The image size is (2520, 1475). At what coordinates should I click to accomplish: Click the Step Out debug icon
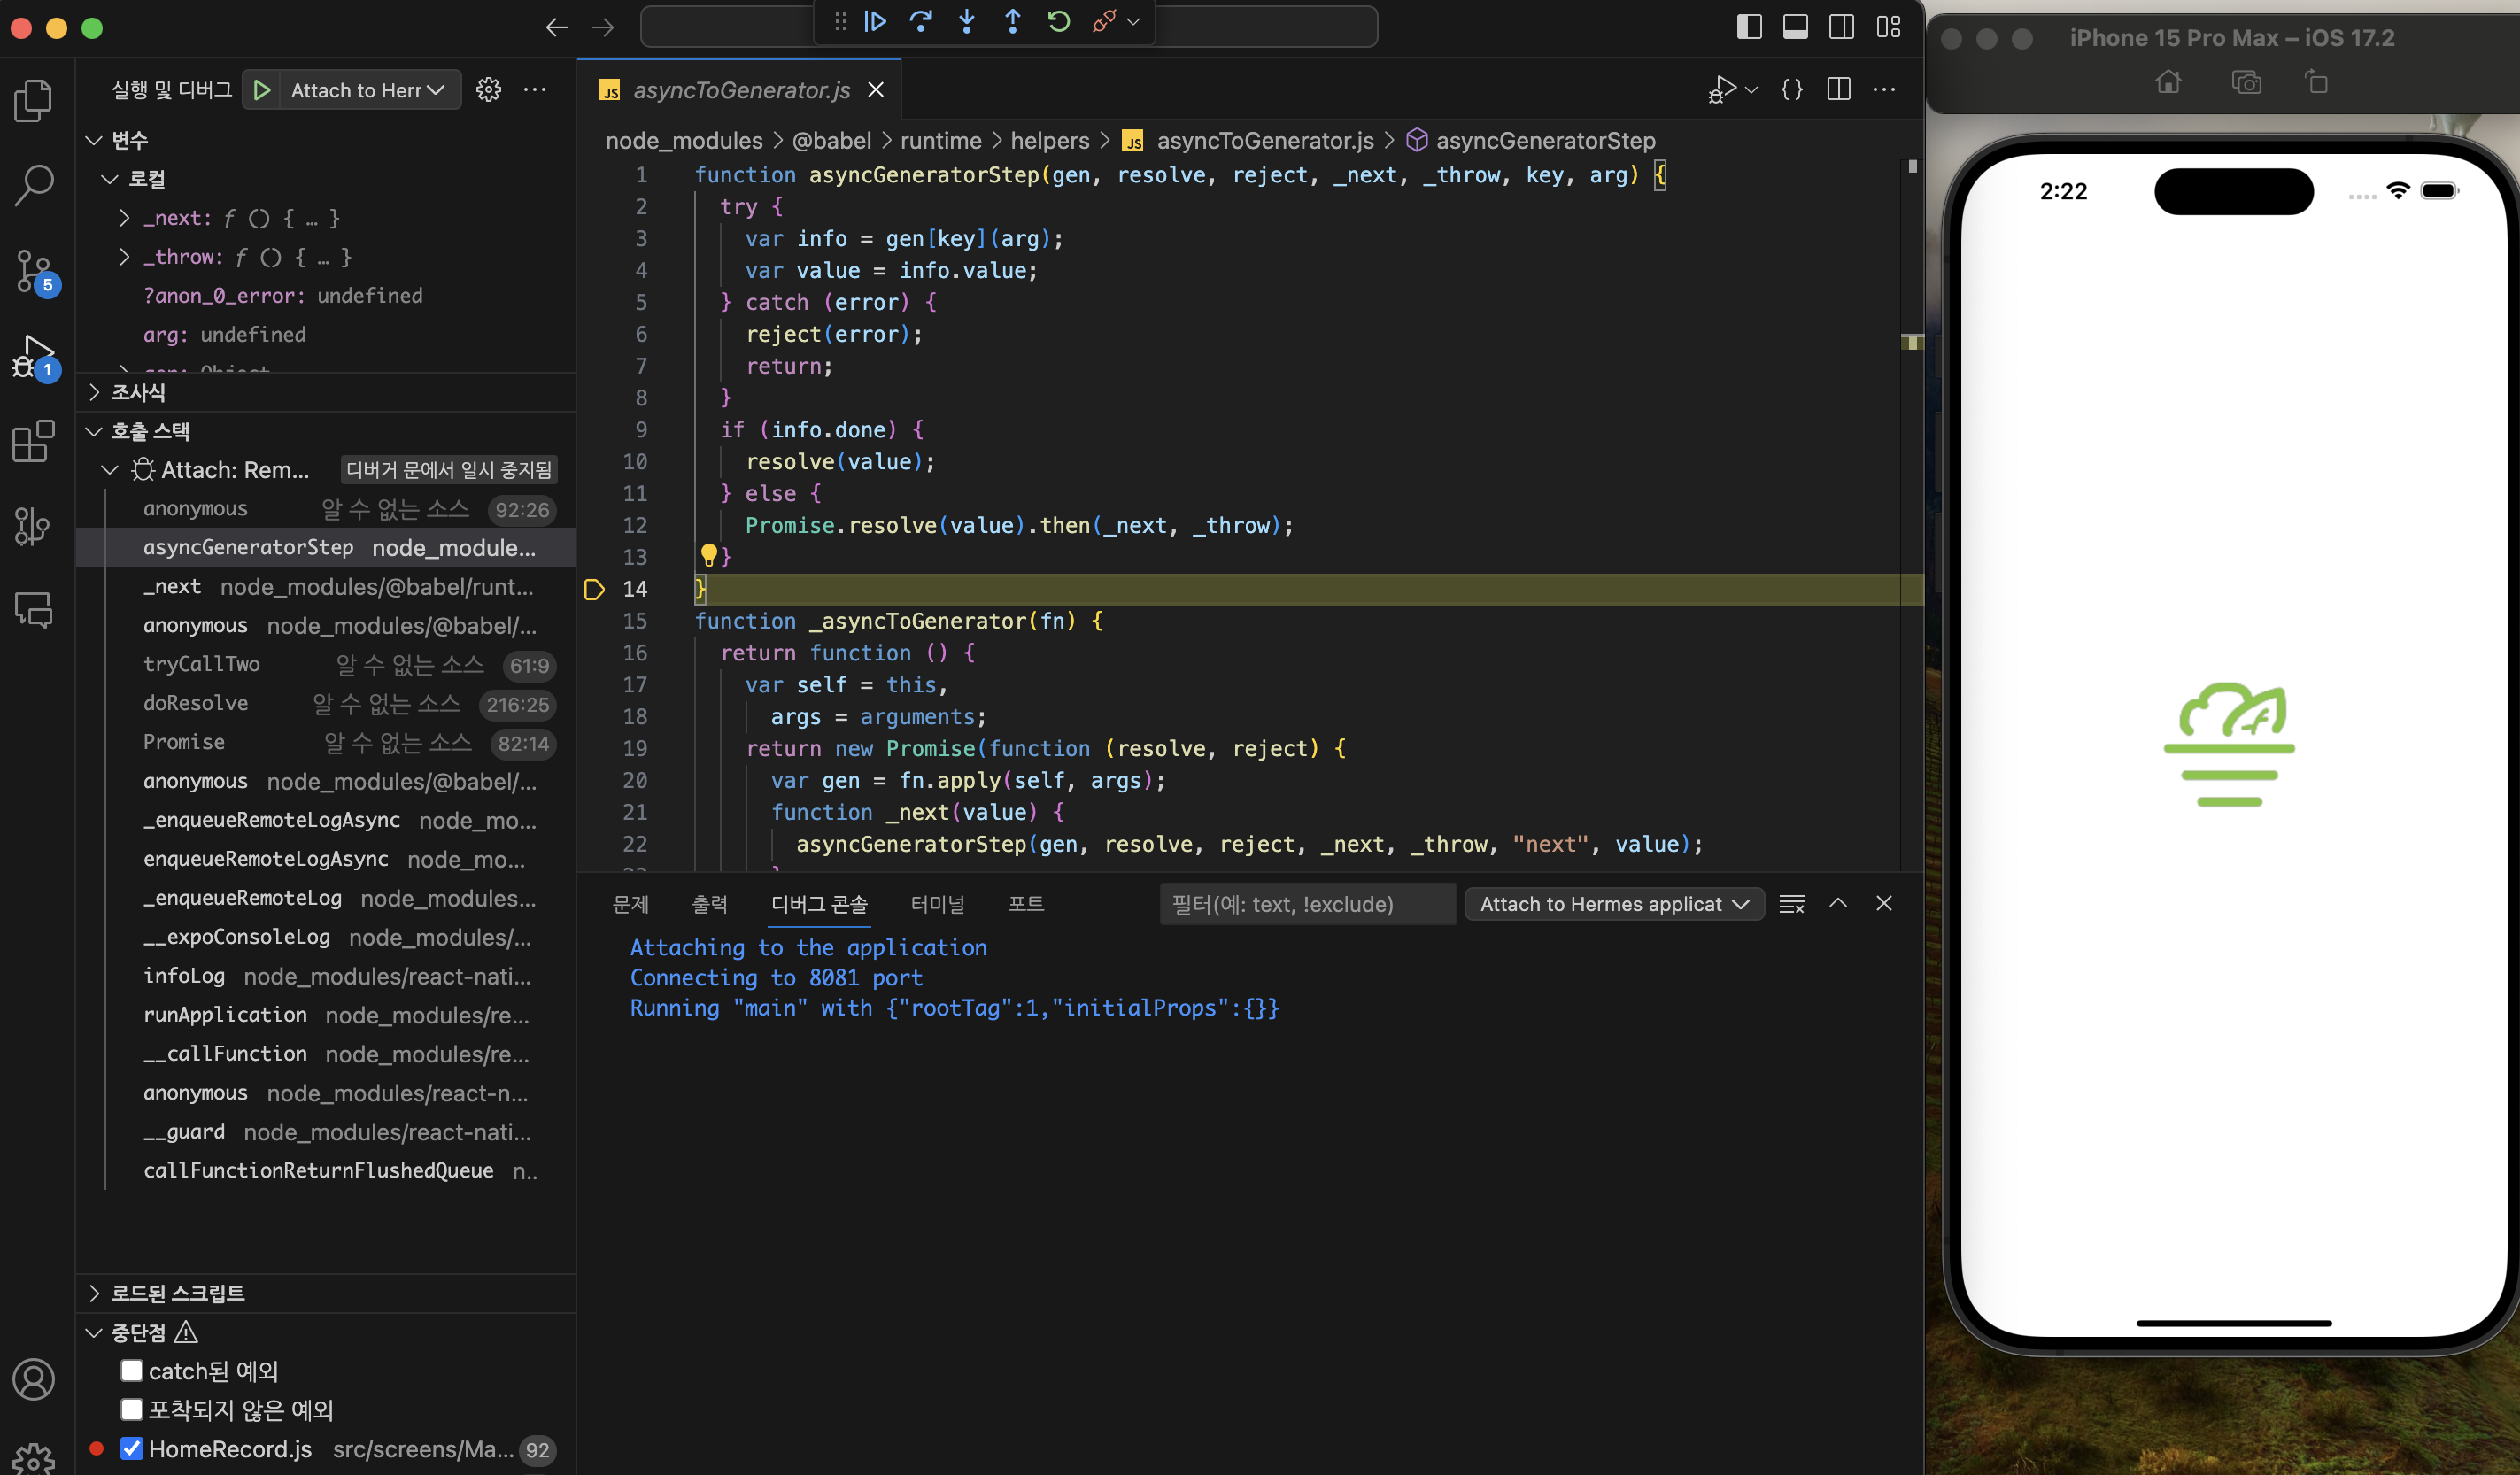tap(1012, 22)
